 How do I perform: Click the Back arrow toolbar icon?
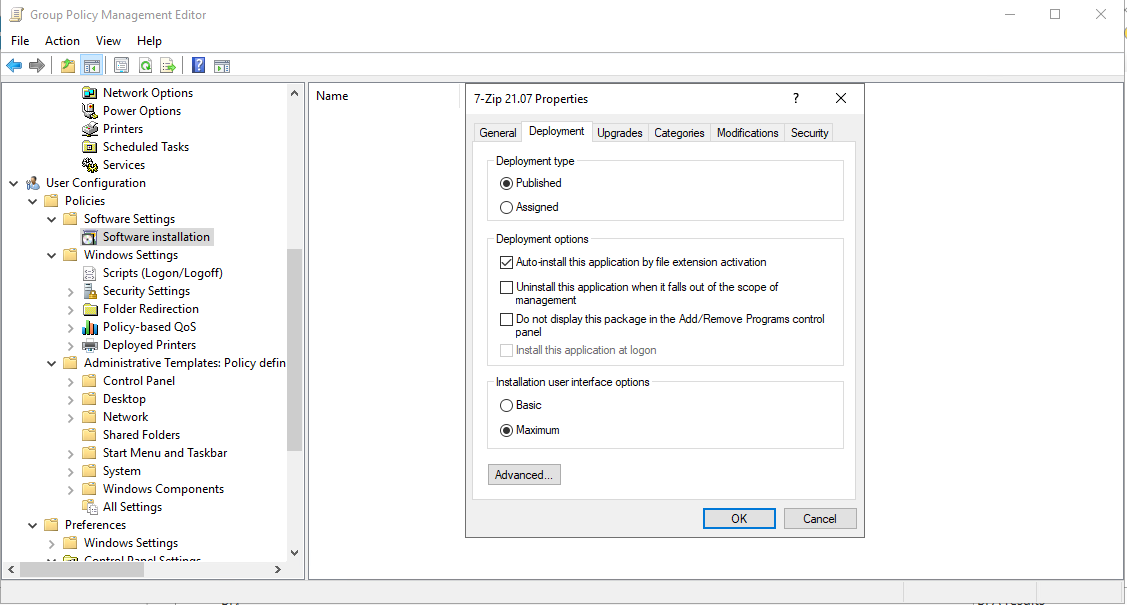(14, 66)
